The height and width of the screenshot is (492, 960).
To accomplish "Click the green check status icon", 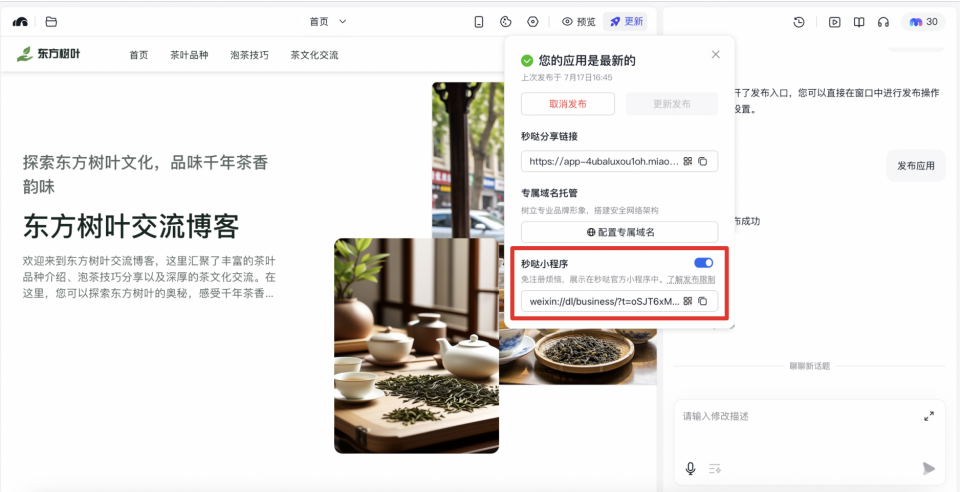I will coord(527,61).
